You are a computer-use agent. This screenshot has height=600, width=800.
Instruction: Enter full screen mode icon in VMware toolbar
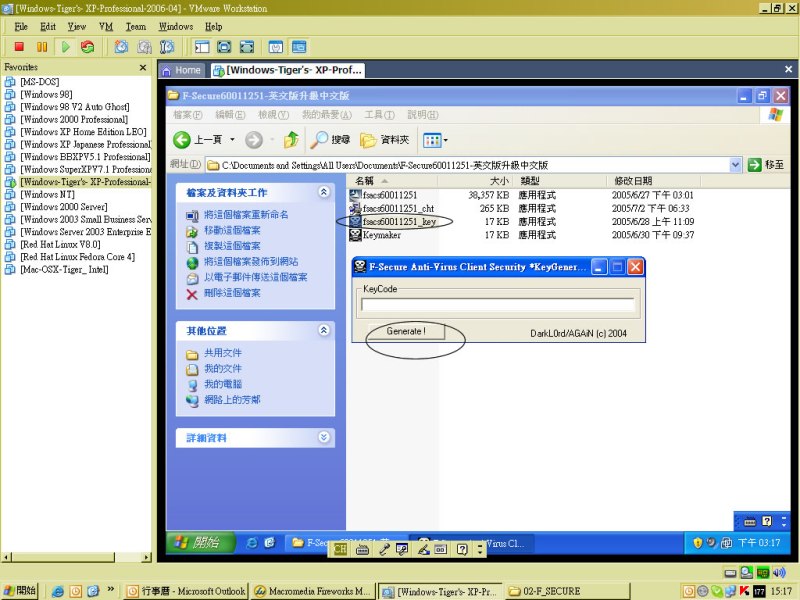pyautogui.click(x=247, y=47)
